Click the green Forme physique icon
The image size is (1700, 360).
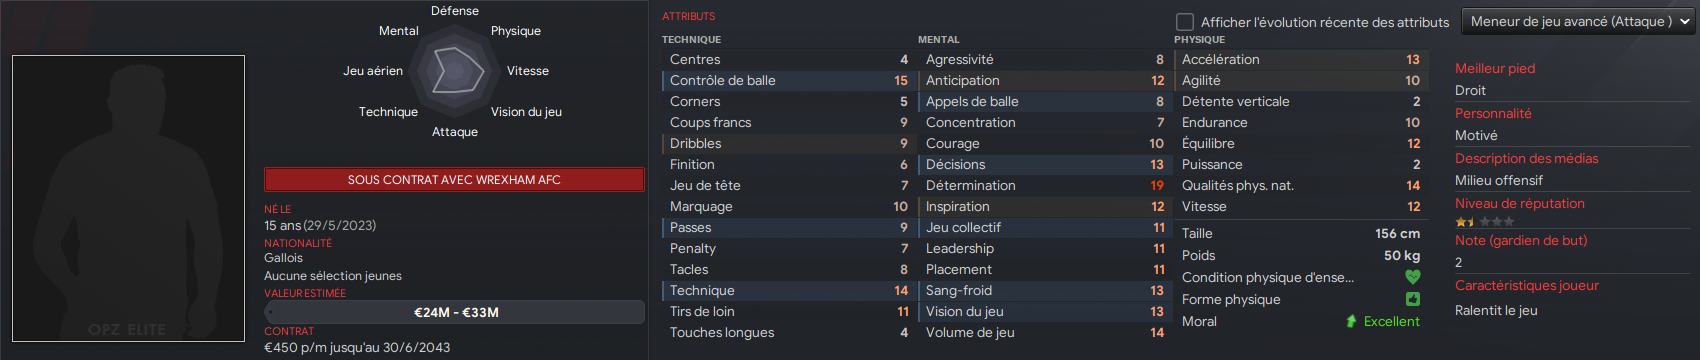coord(1413,299)
